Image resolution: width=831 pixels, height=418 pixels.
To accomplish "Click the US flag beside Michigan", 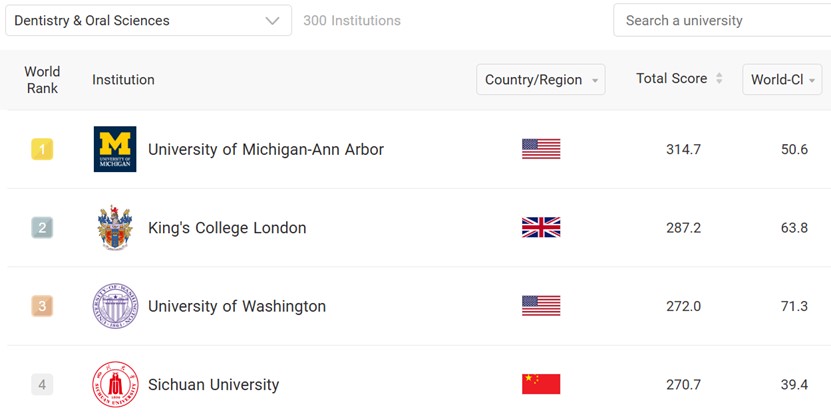I will point(541,149).
